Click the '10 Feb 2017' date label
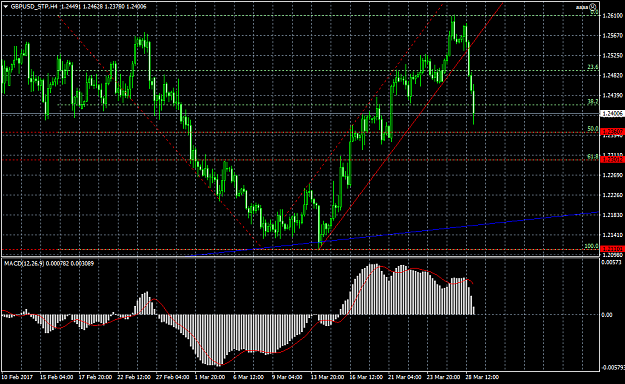 [x=17, y=377]
